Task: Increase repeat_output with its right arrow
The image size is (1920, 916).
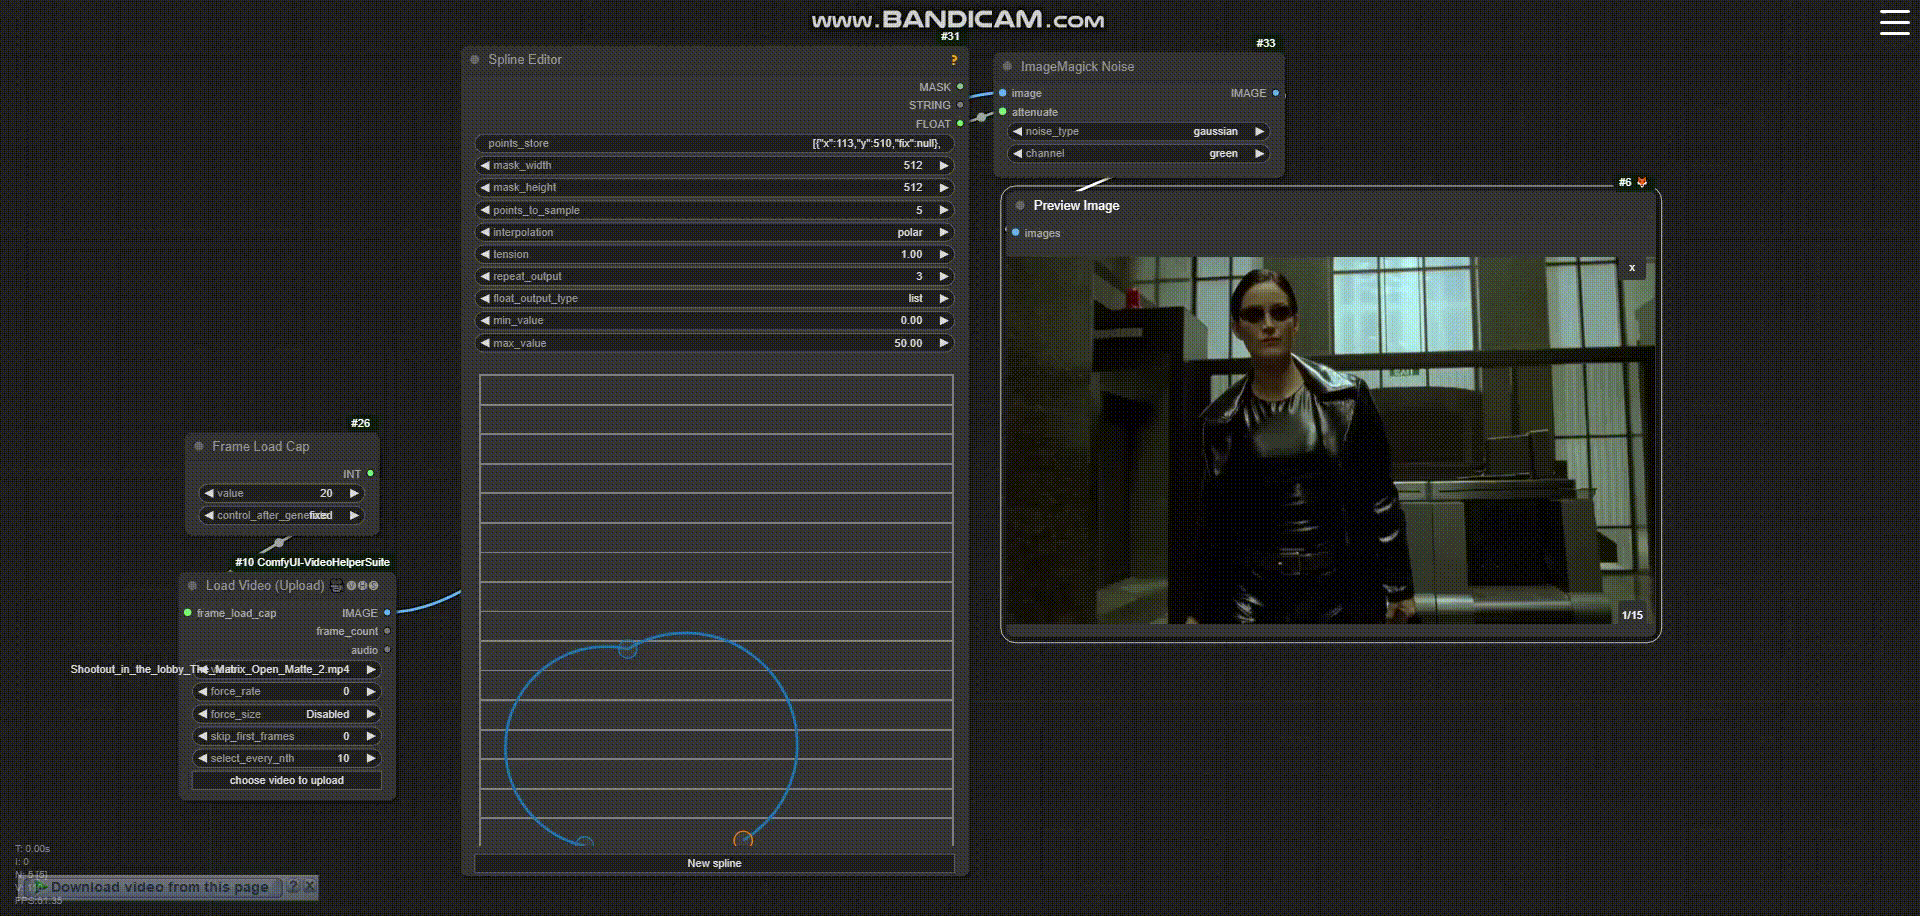Action: 943,277
